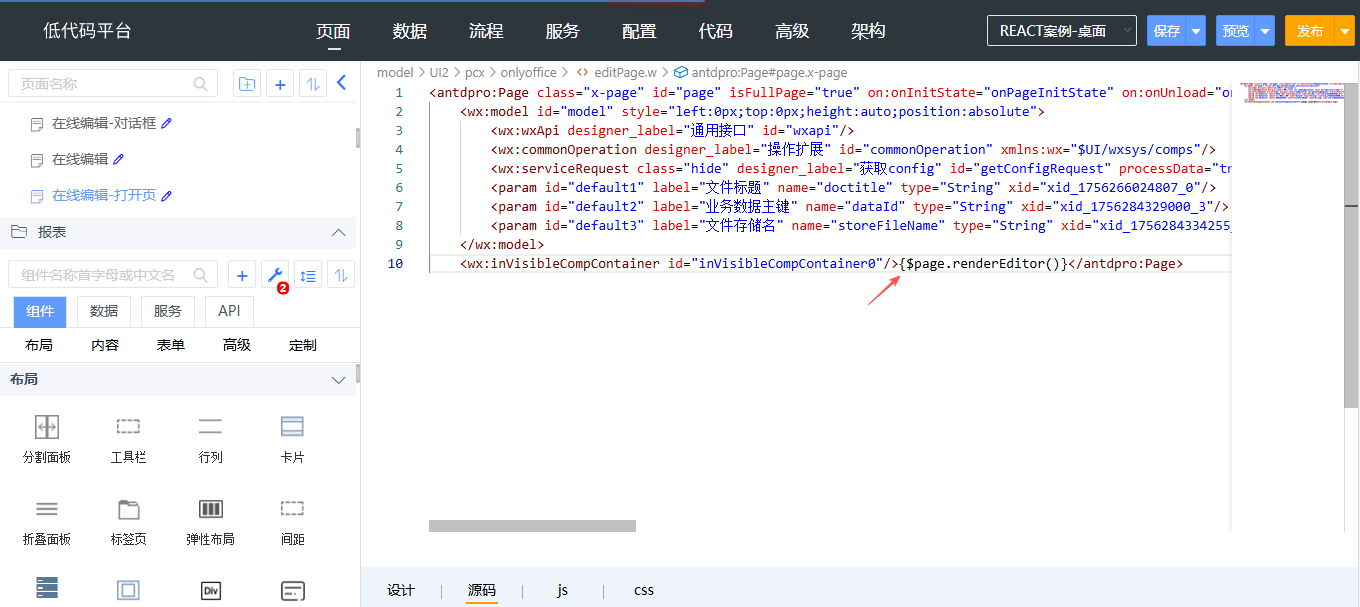Click the new folder icon beside page search
Viewport: 1360px width, 607px height.
[247, 84]
